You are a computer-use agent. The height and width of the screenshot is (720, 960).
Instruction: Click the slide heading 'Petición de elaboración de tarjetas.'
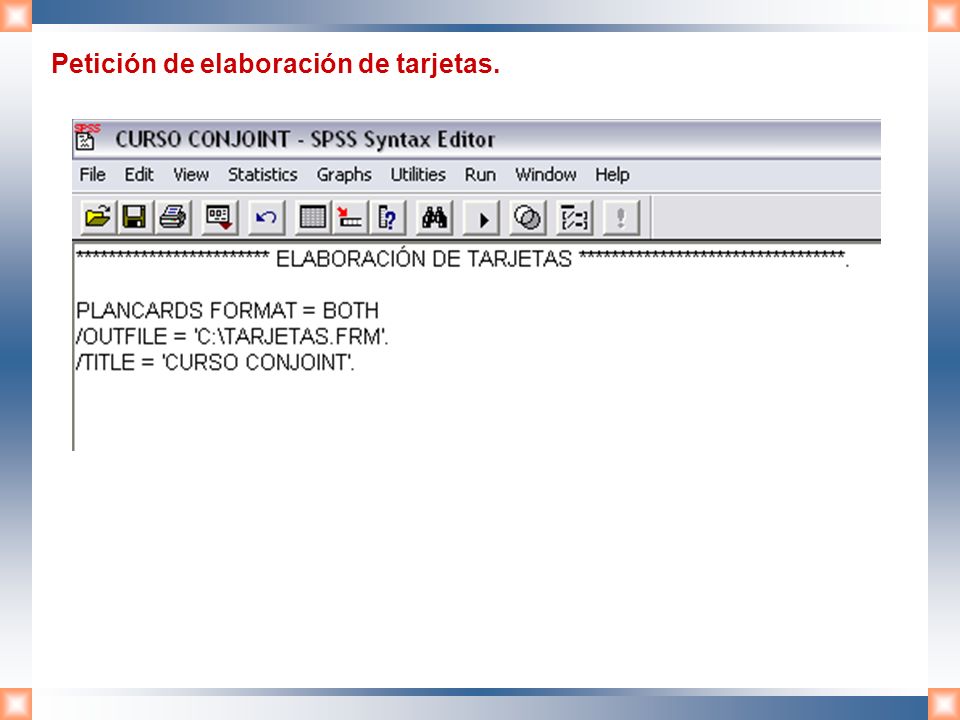click(276, 64)
